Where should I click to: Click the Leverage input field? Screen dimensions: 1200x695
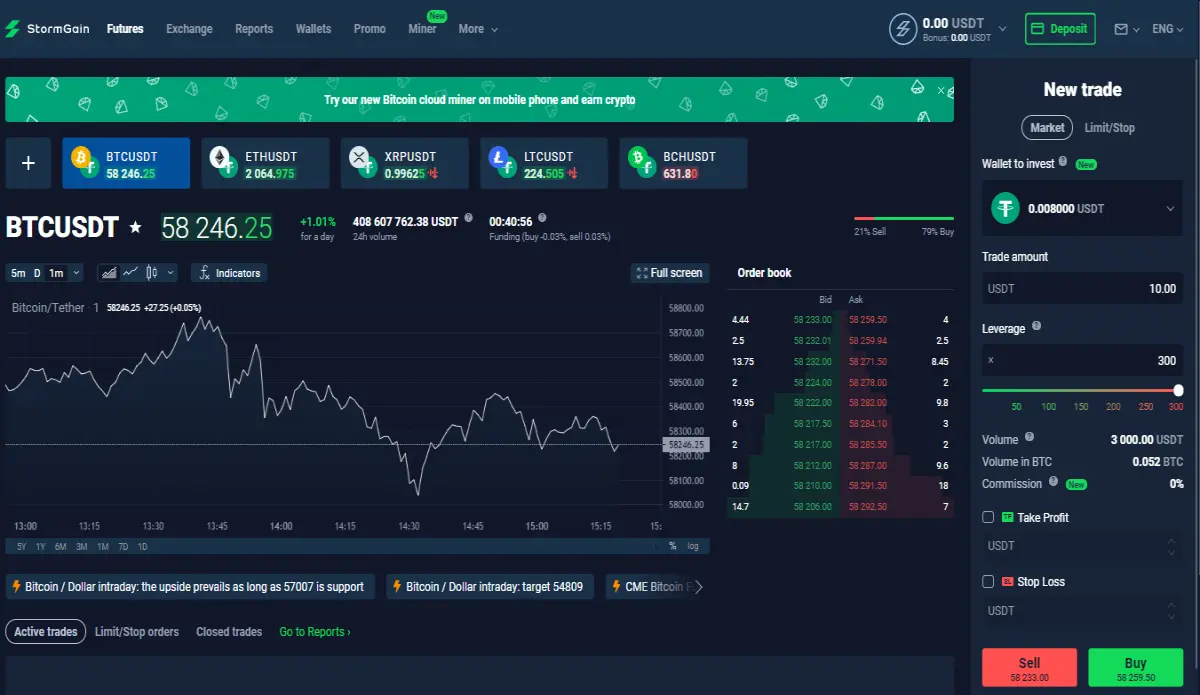[x=1082, y=360]
